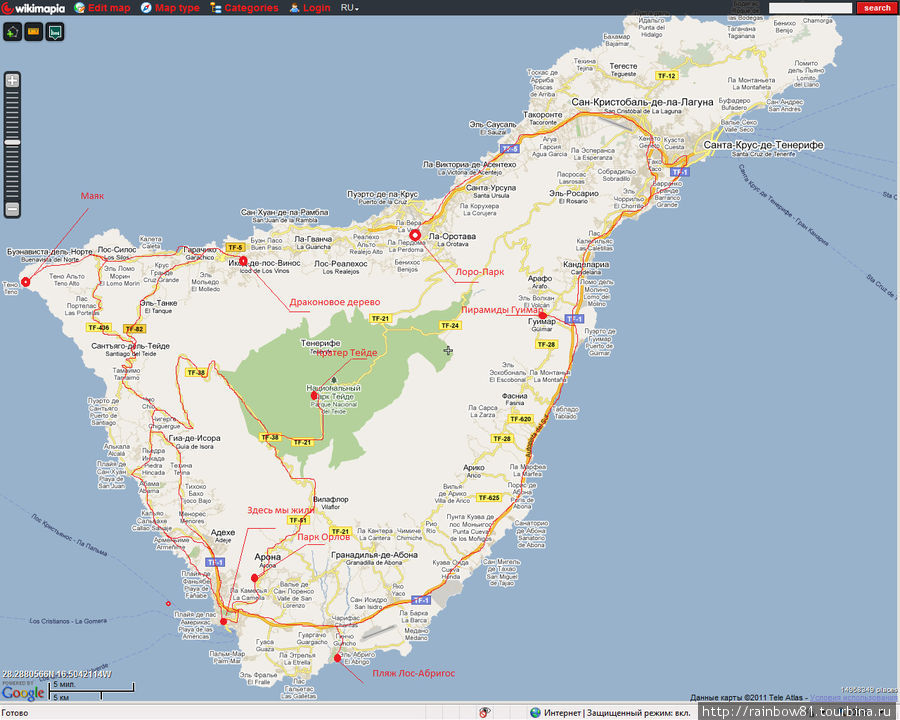Click the lighthouse marker near Buenavista del Norte
900x720 pixels.
[26, 281]
